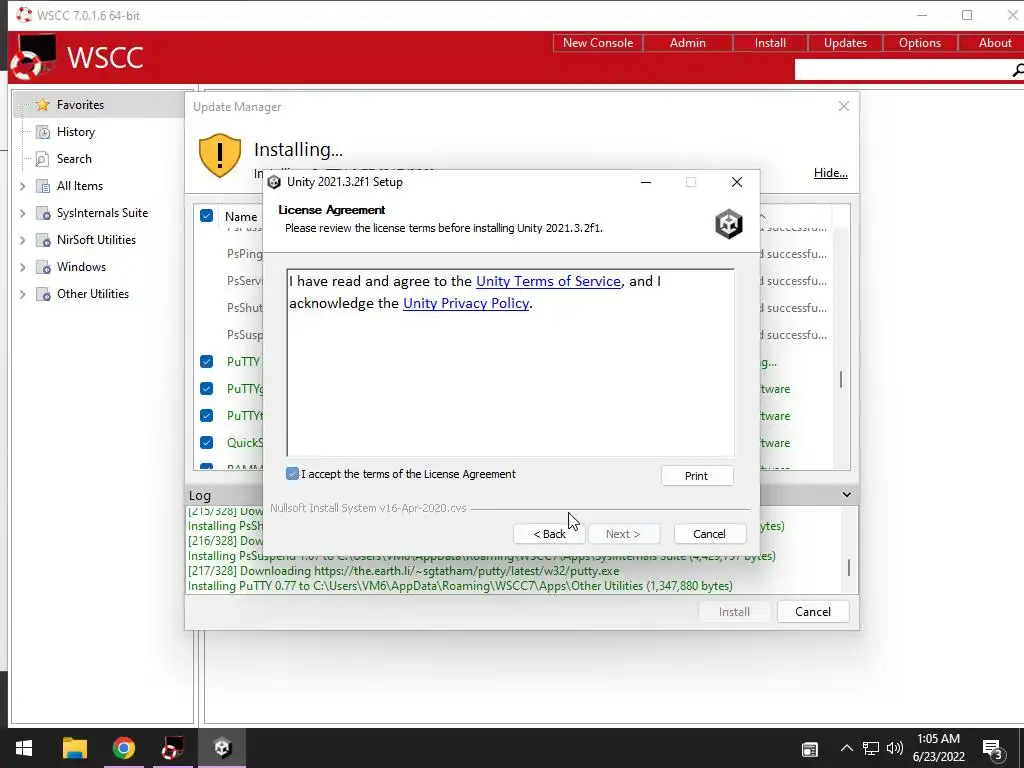Click the Hide... link in Update Manager

[830, 173]
